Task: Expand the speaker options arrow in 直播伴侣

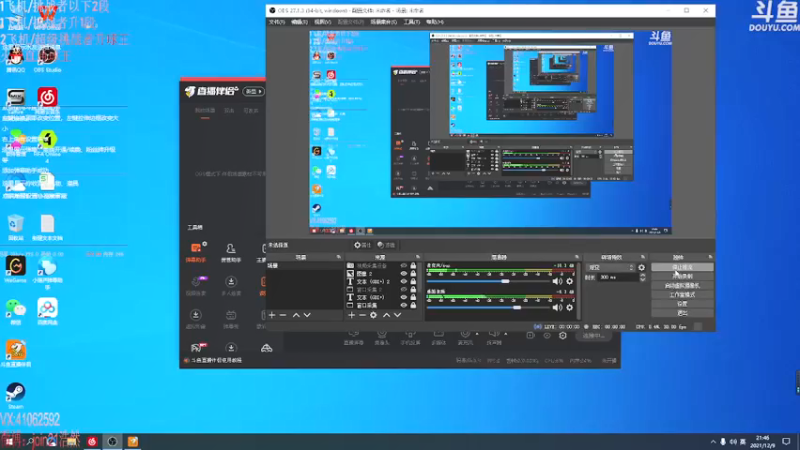Action: [x=506, y=334]
